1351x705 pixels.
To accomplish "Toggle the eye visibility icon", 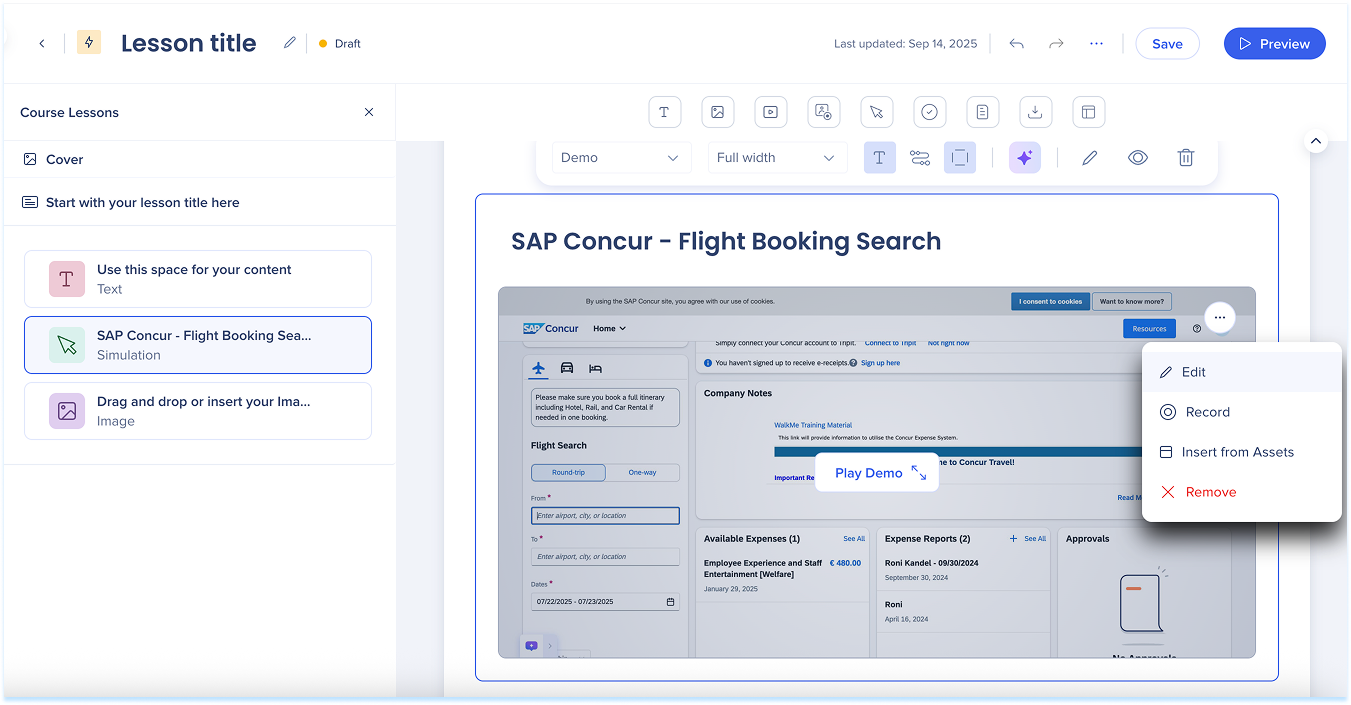I will point(1137,158).
